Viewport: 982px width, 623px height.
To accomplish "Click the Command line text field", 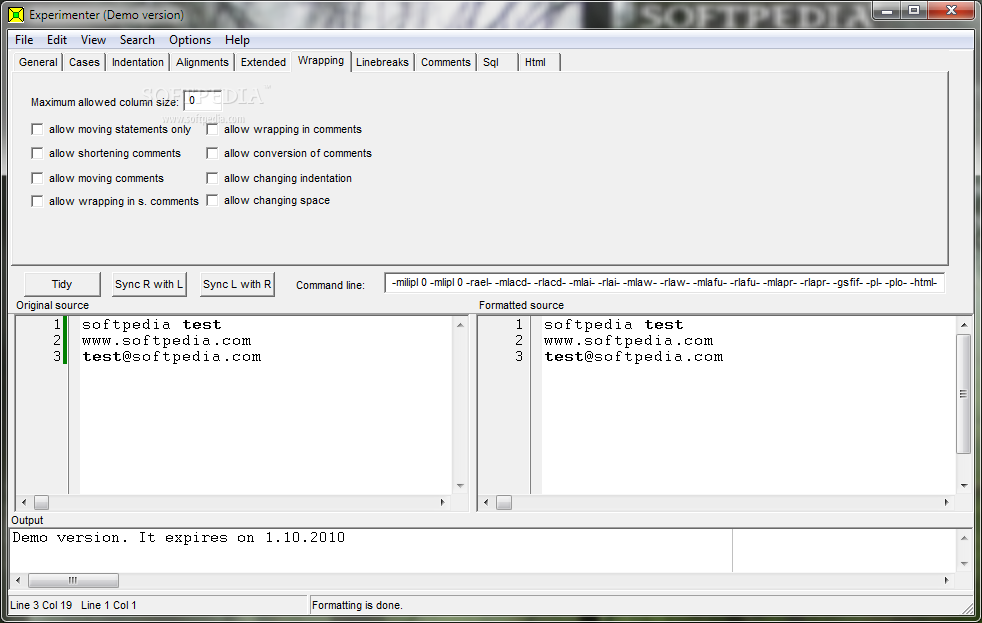I will (664, 283).
